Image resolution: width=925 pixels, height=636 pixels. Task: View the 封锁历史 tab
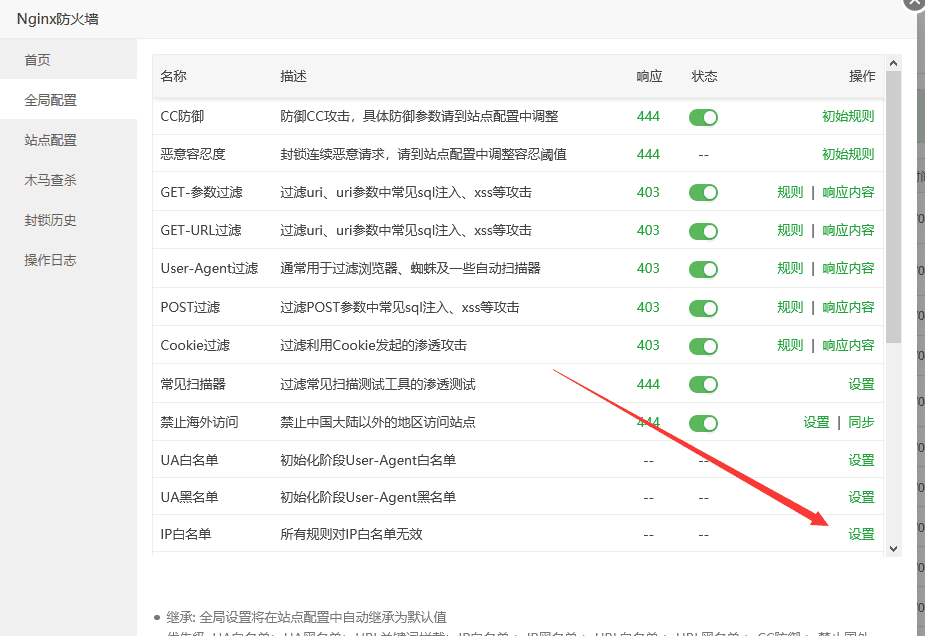coord(68,220)
